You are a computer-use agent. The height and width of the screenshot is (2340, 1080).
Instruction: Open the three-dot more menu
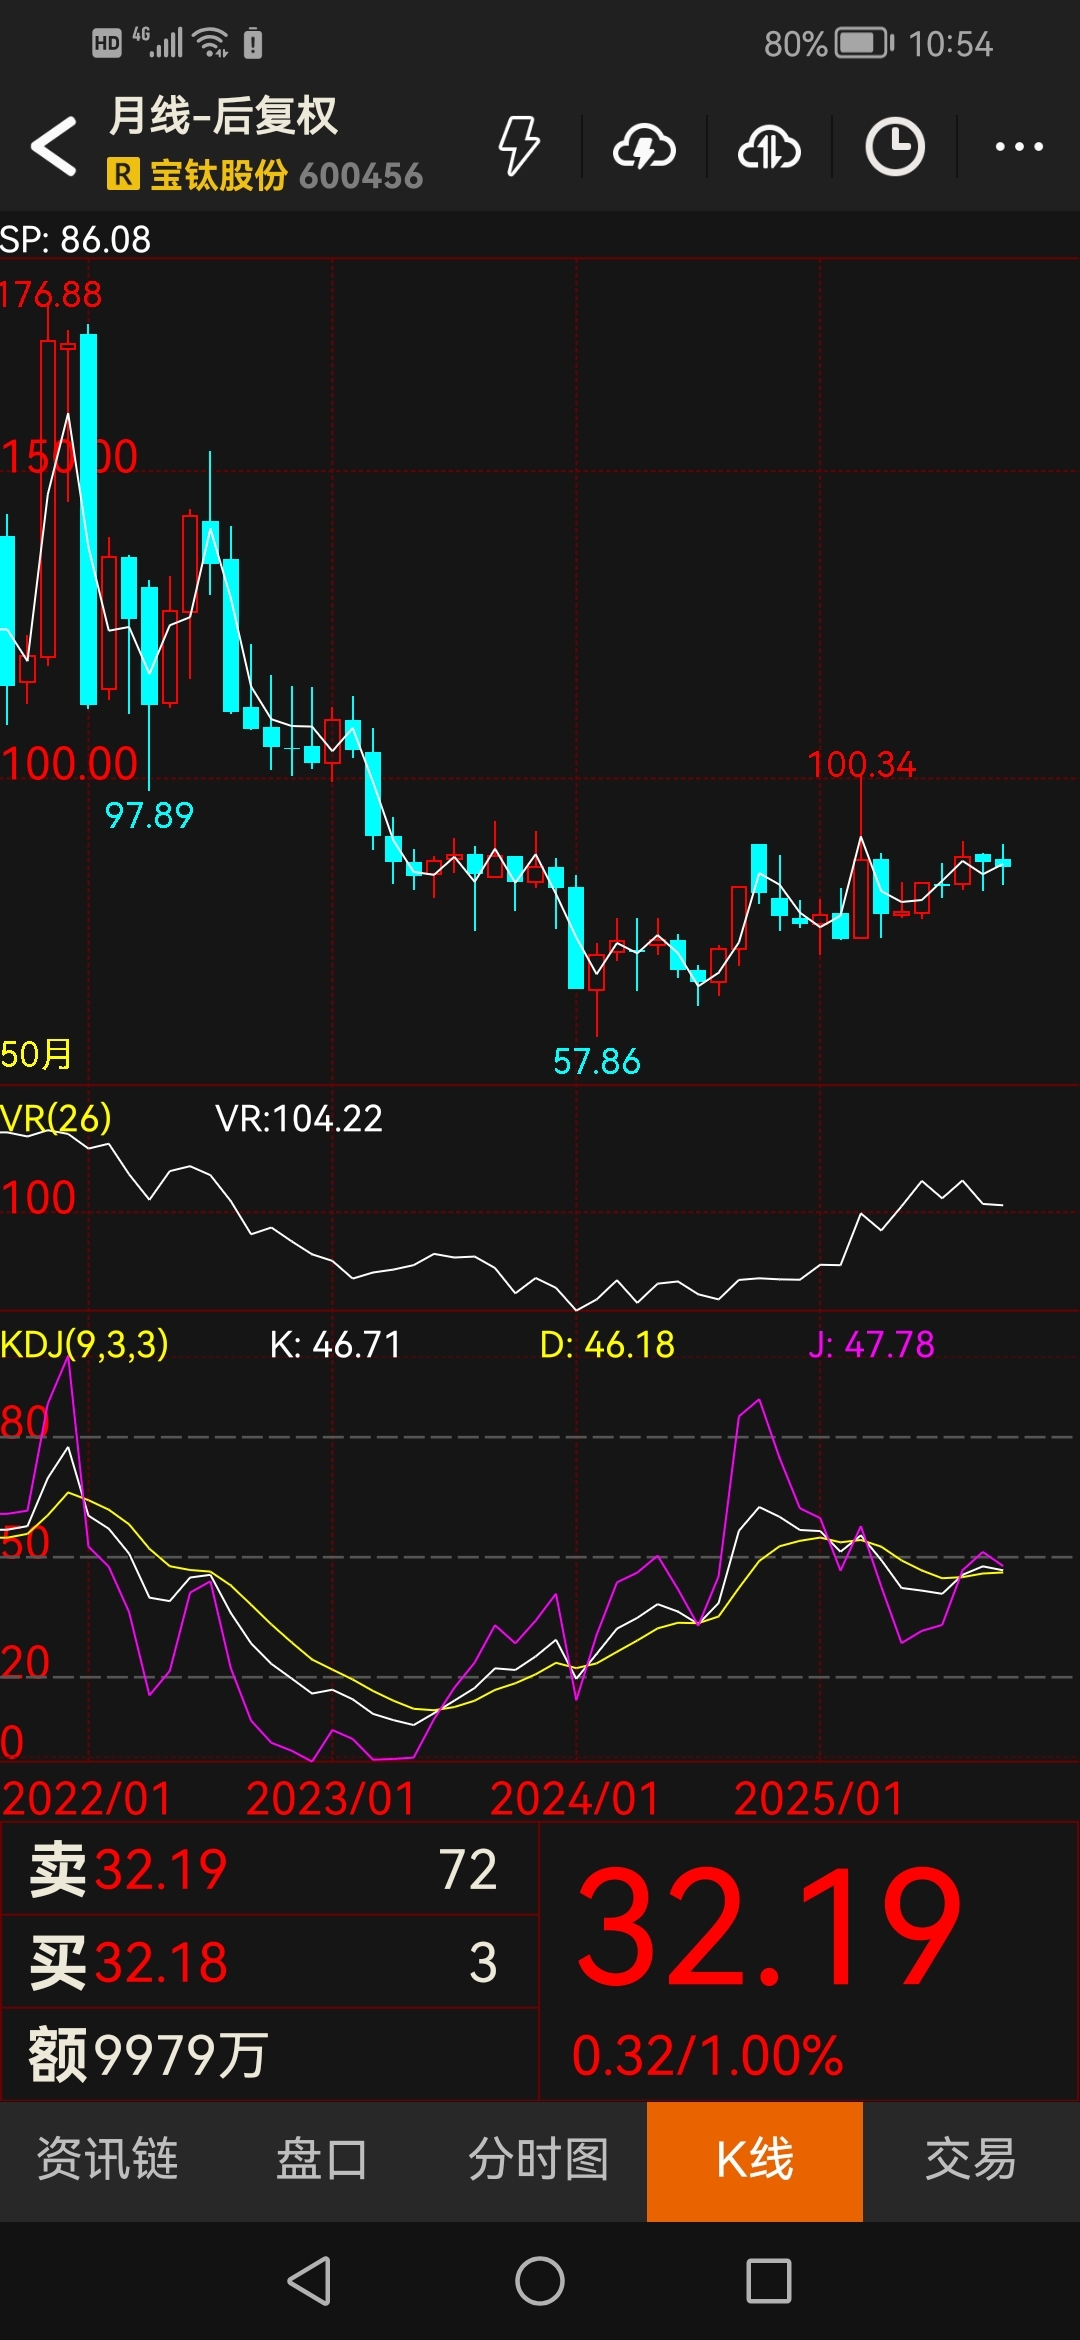coord(1019,147)
